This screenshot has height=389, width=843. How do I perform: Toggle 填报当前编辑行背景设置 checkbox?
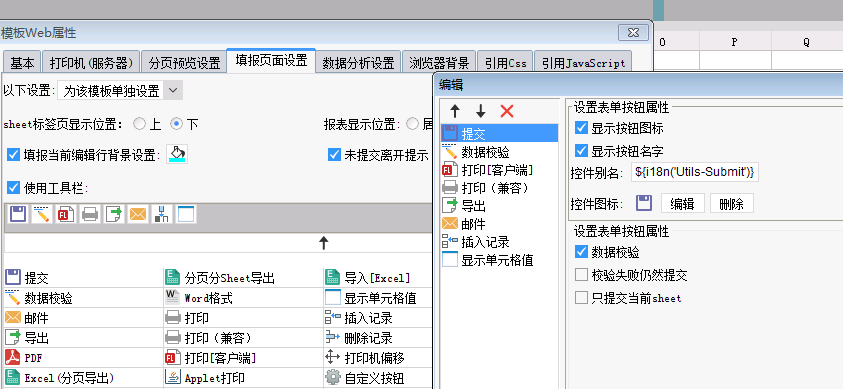[x=13, y=155]
